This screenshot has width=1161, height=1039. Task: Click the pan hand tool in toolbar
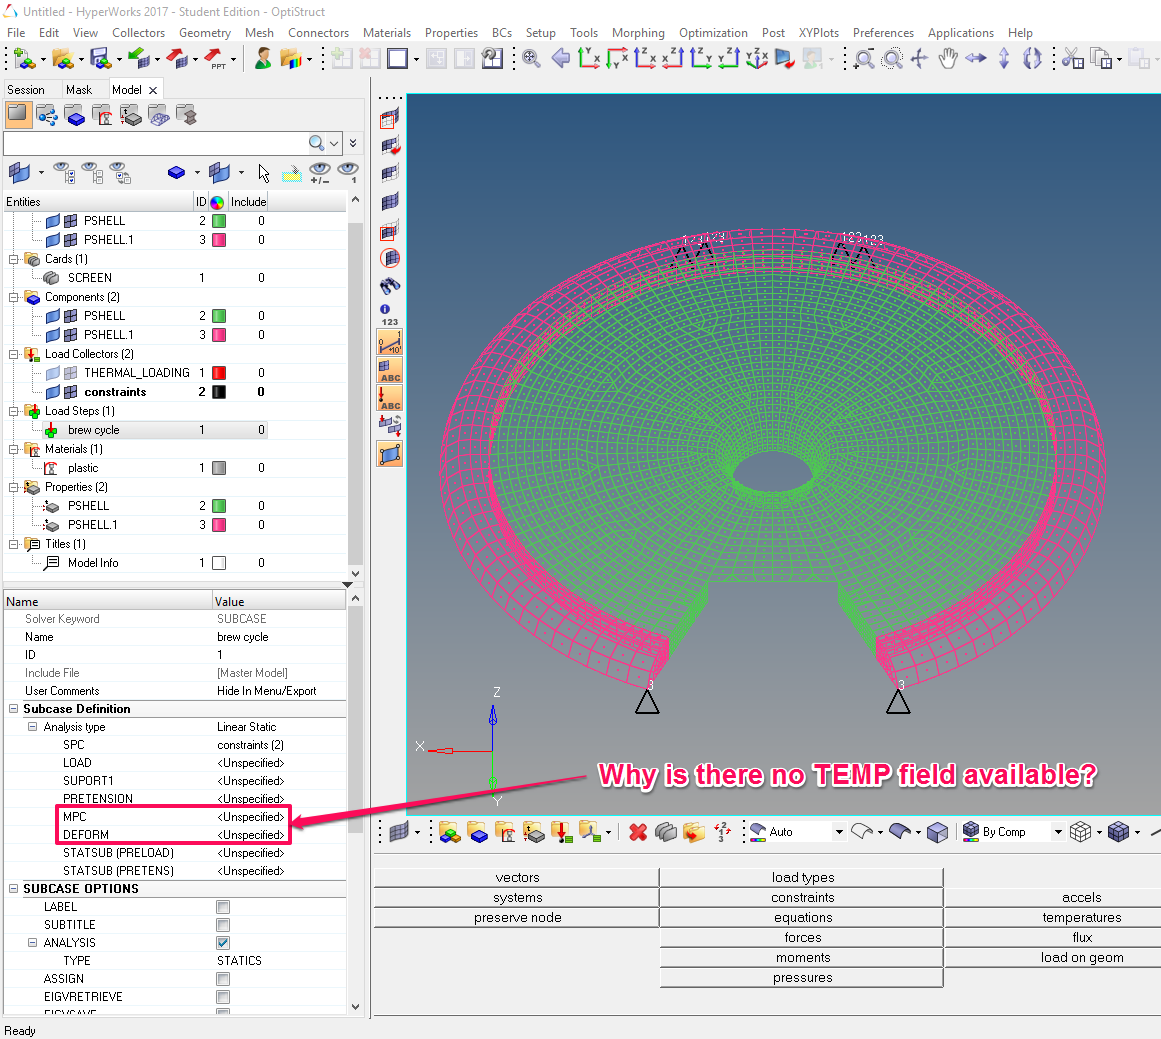coord(948,59)
